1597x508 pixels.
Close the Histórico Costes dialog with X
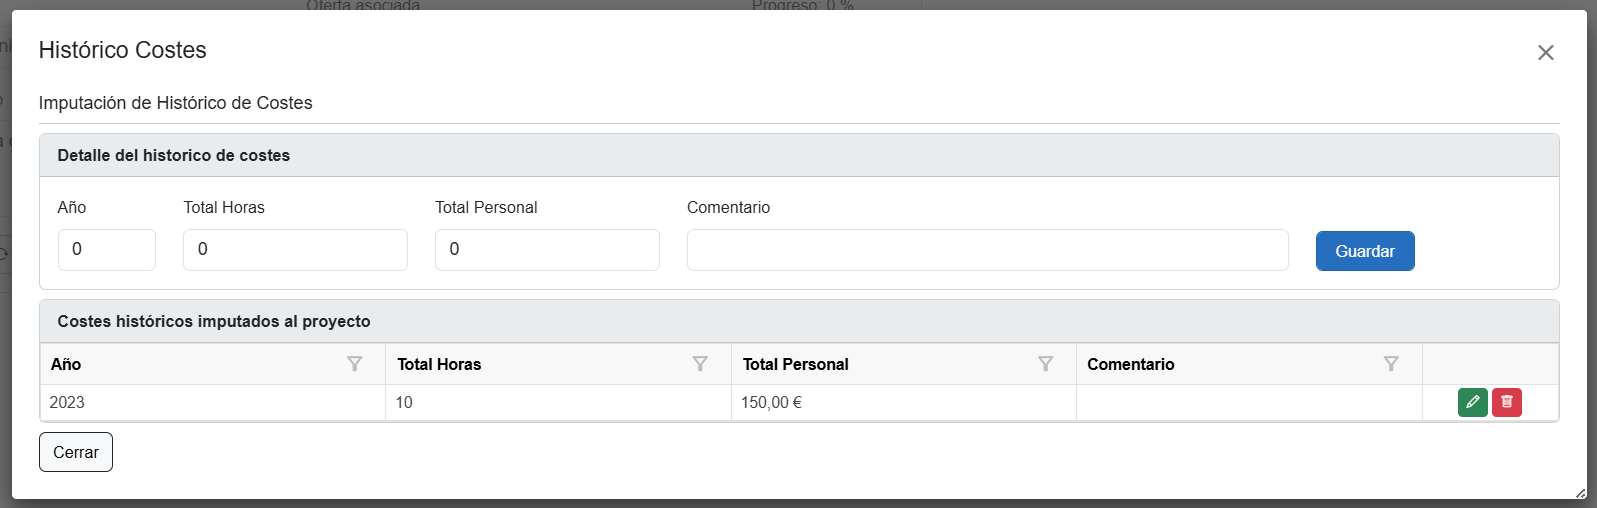1545,52
